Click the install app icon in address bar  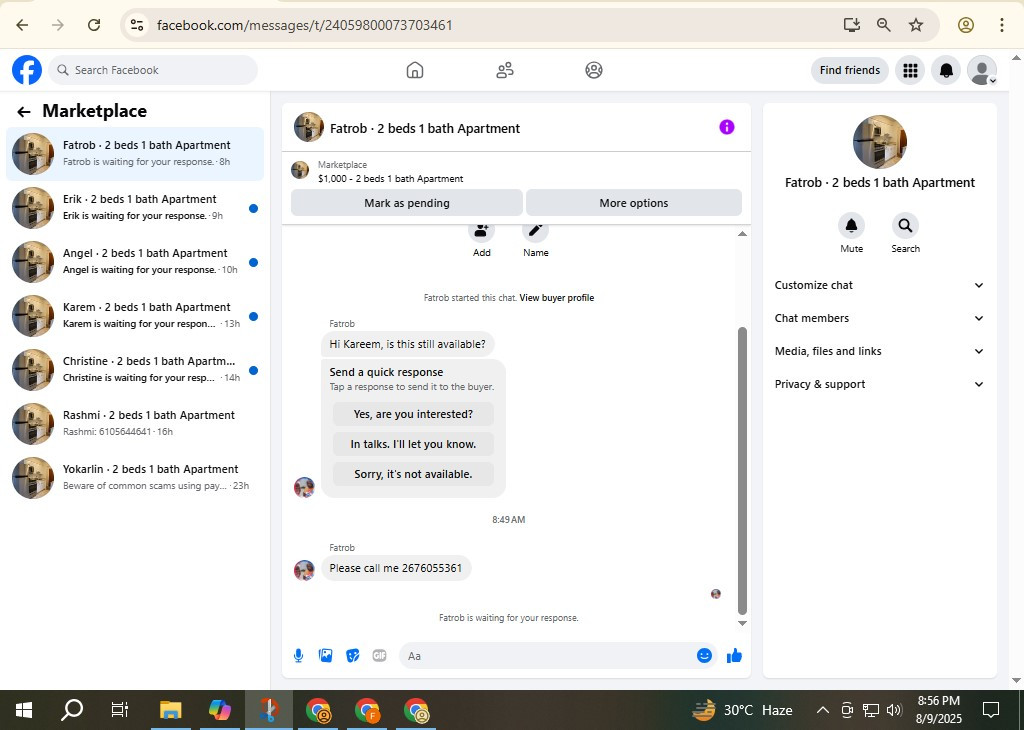pos(852,25)
